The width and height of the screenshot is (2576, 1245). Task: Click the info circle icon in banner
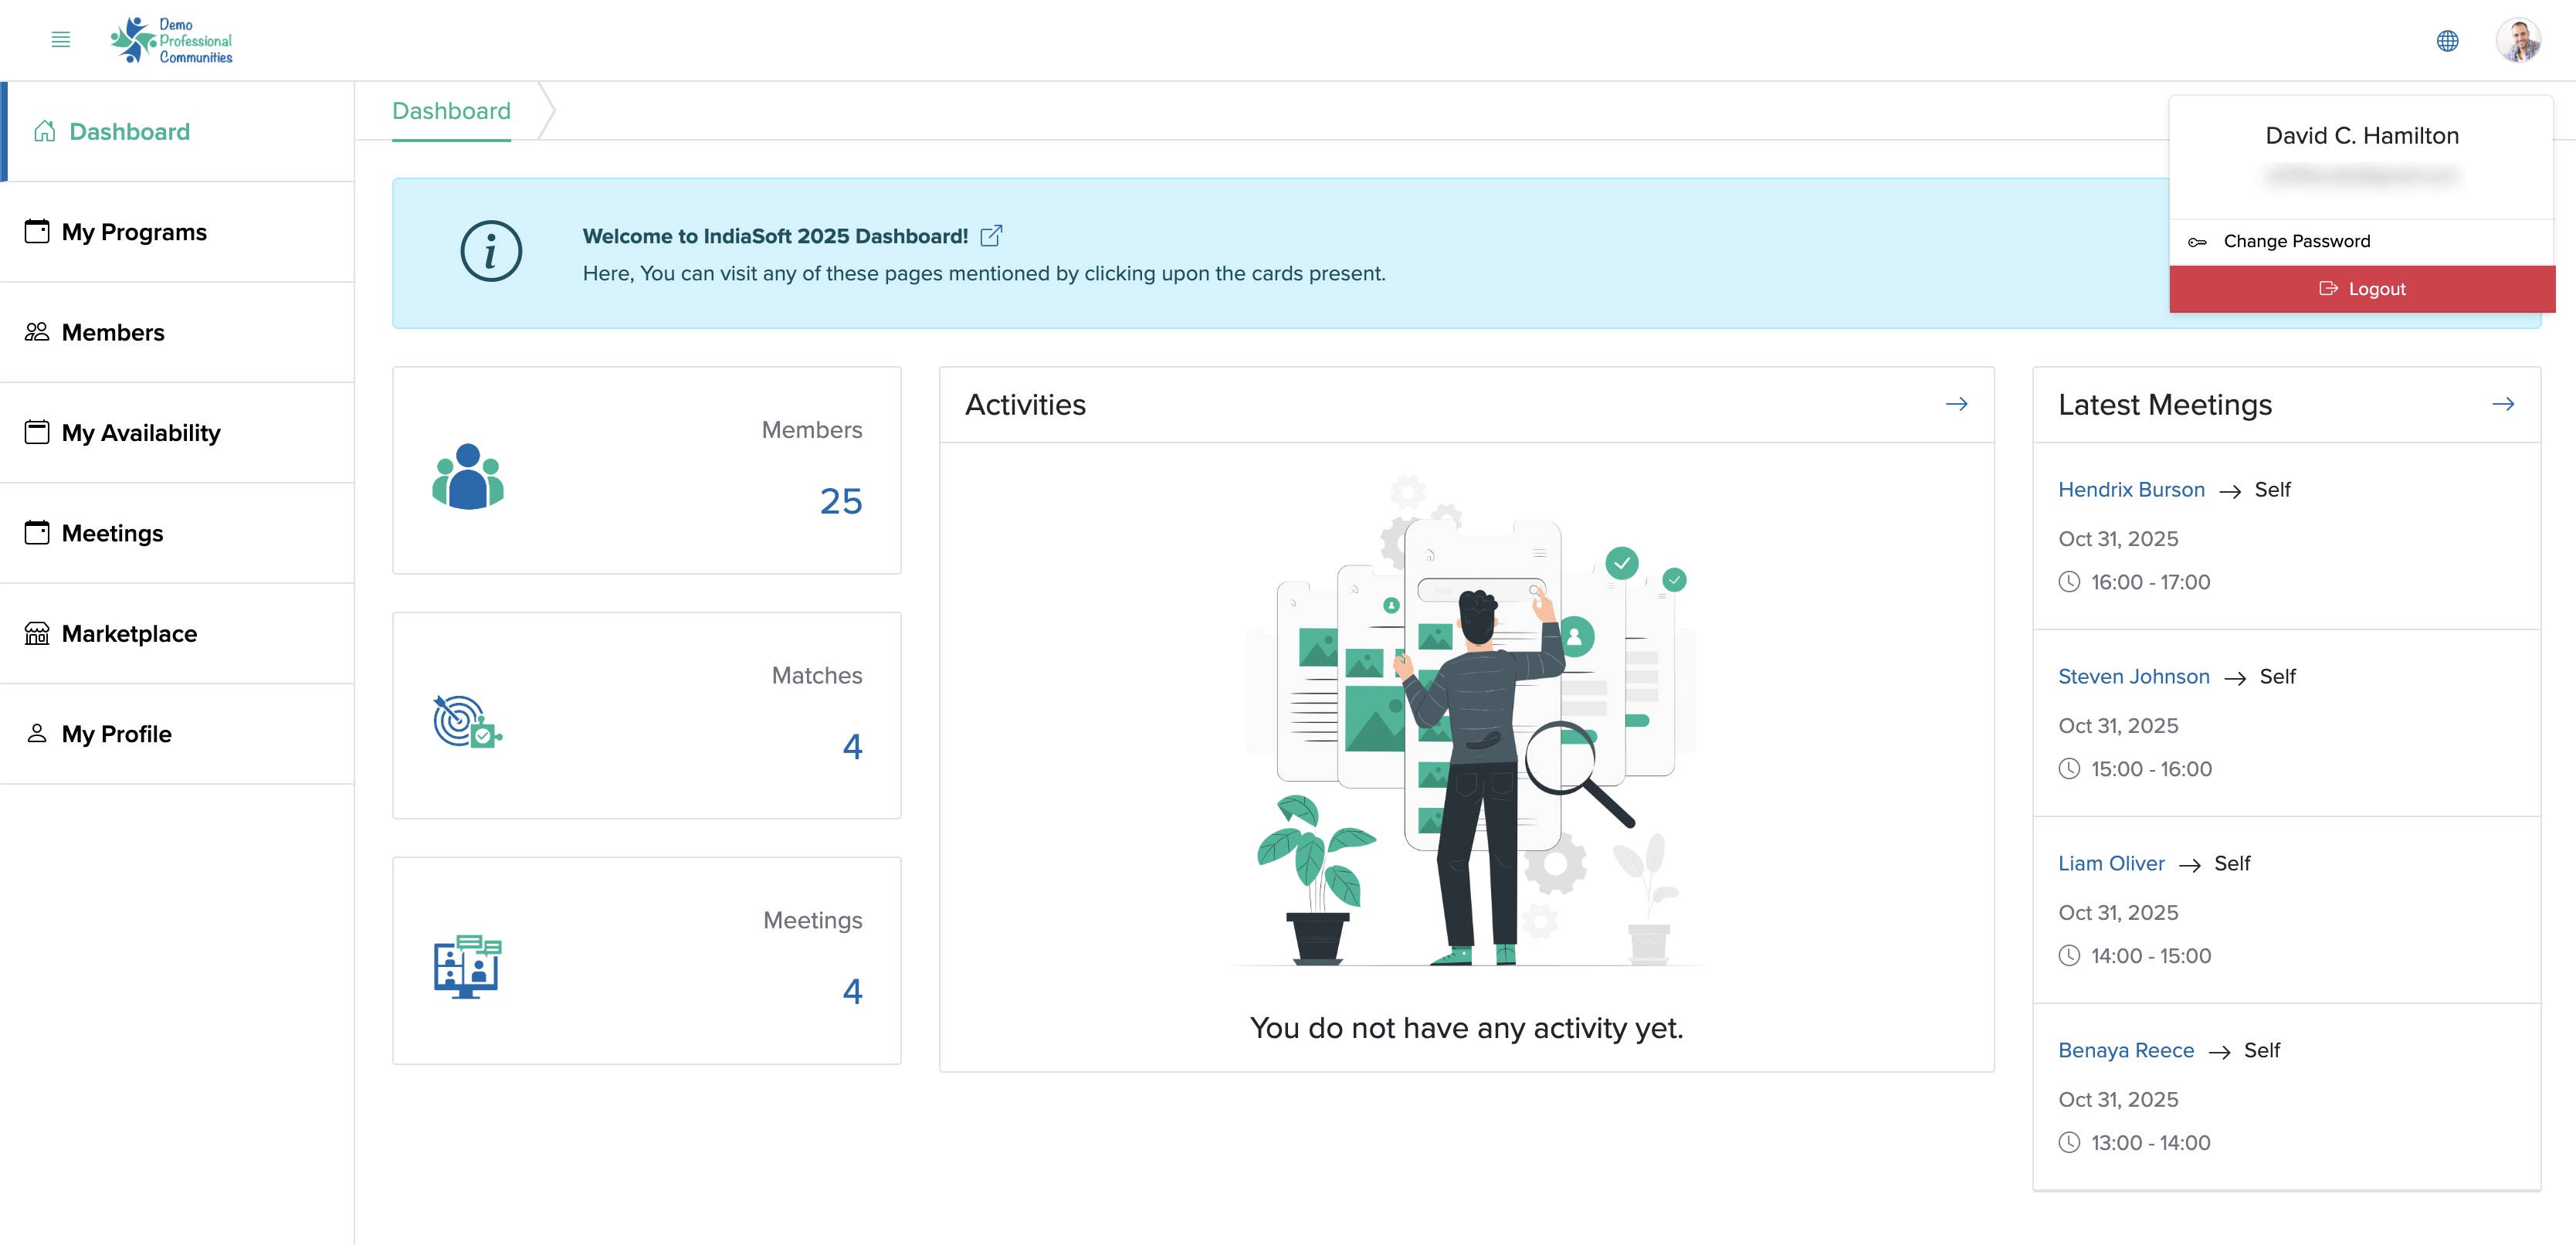[x=491, y=251]
